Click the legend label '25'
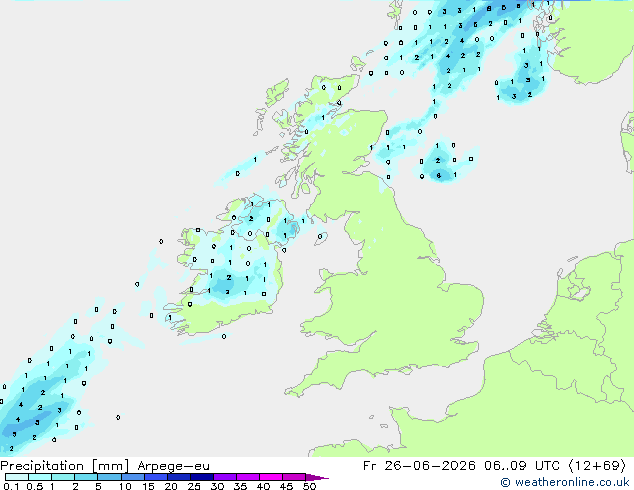The image size is (634, 490). pyautogui.click(x=194, y=486)
